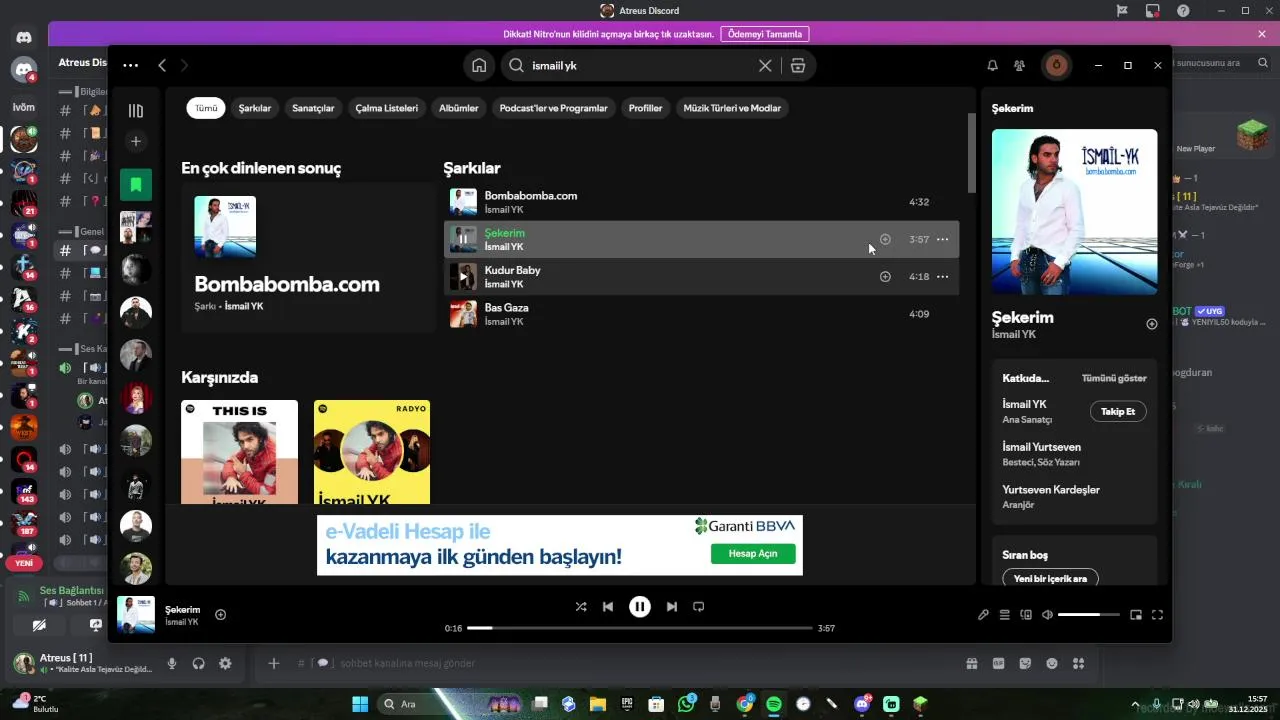
Task: Add Kudur Baby to Liked Songs
Action: click(885, 277)
